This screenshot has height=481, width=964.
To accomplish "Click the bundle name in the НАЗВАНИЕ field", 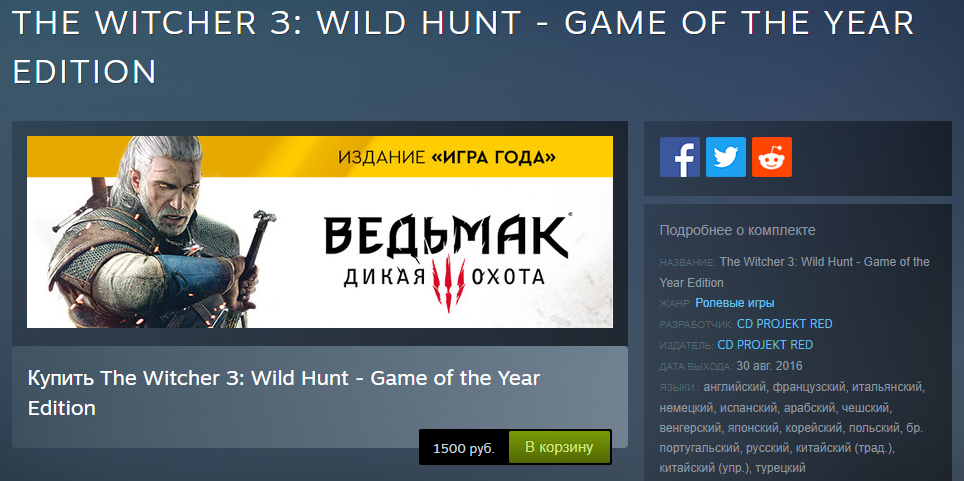I will [794, 272].
